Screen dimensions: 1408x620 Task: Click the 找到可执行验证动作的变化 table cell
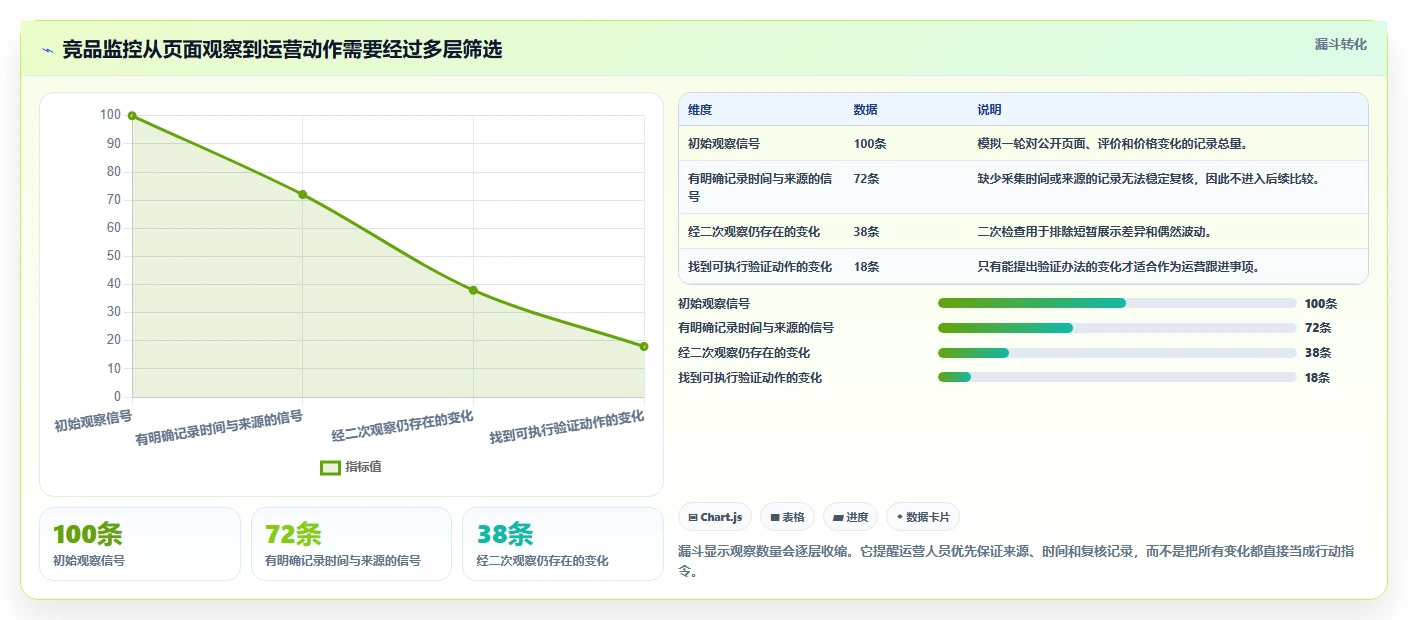[x=760, y=267]
